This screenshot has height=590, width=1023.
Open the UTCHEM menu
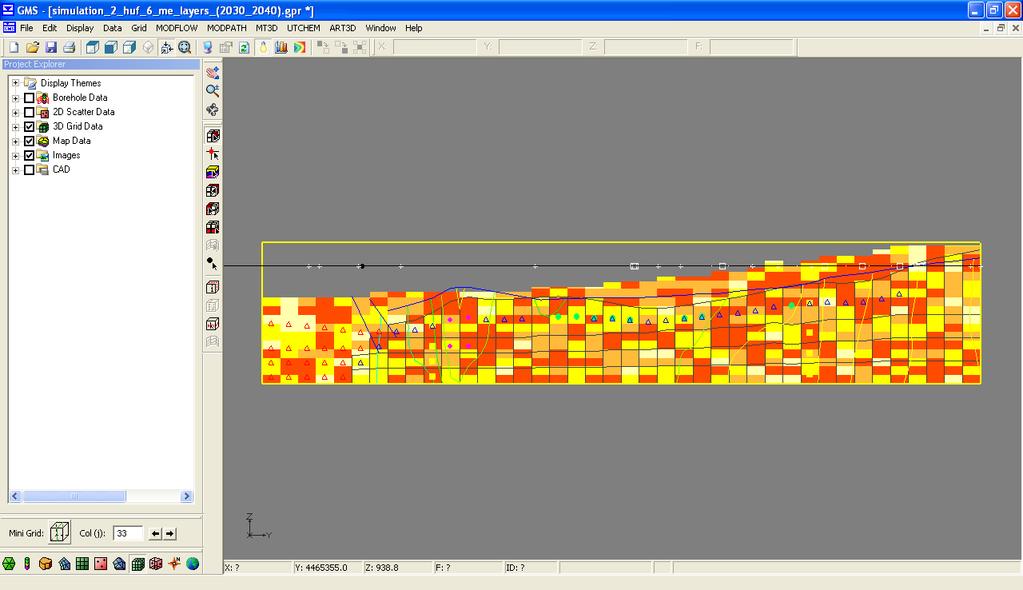[x=303, y=28]
